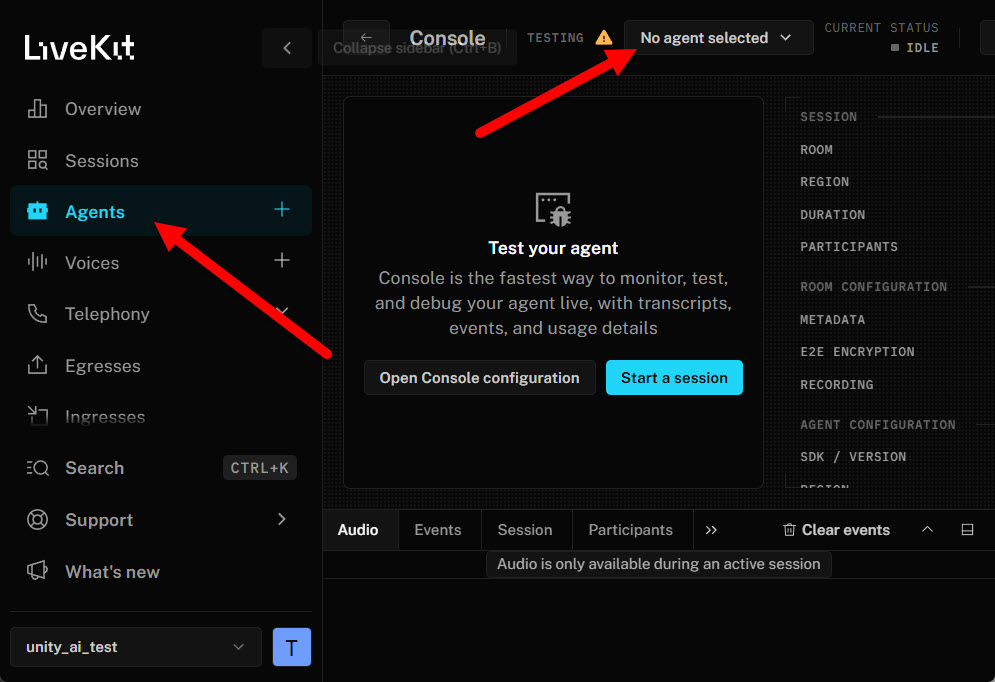The height and width of the screenshot is (682, 995).
Task: Open the No agent selected dropdown
Action: (718, 37)
